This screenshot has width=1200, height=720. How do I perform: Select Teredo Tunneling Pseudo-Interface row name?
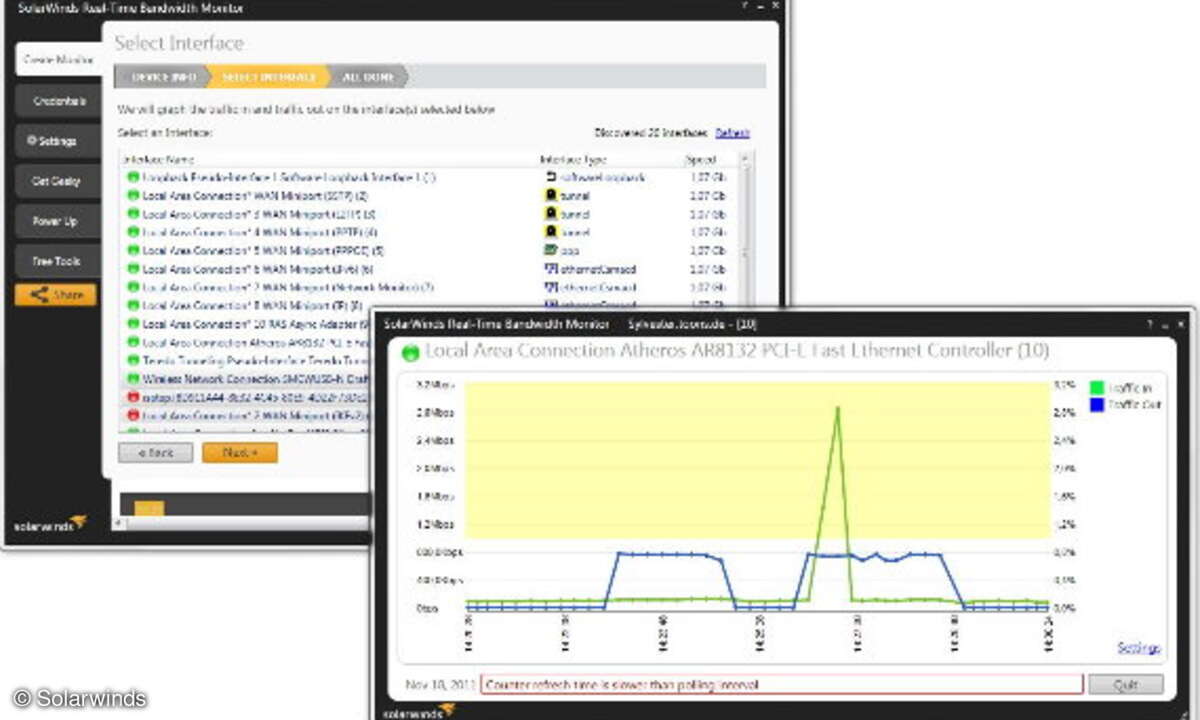click(x=255, y=361)
